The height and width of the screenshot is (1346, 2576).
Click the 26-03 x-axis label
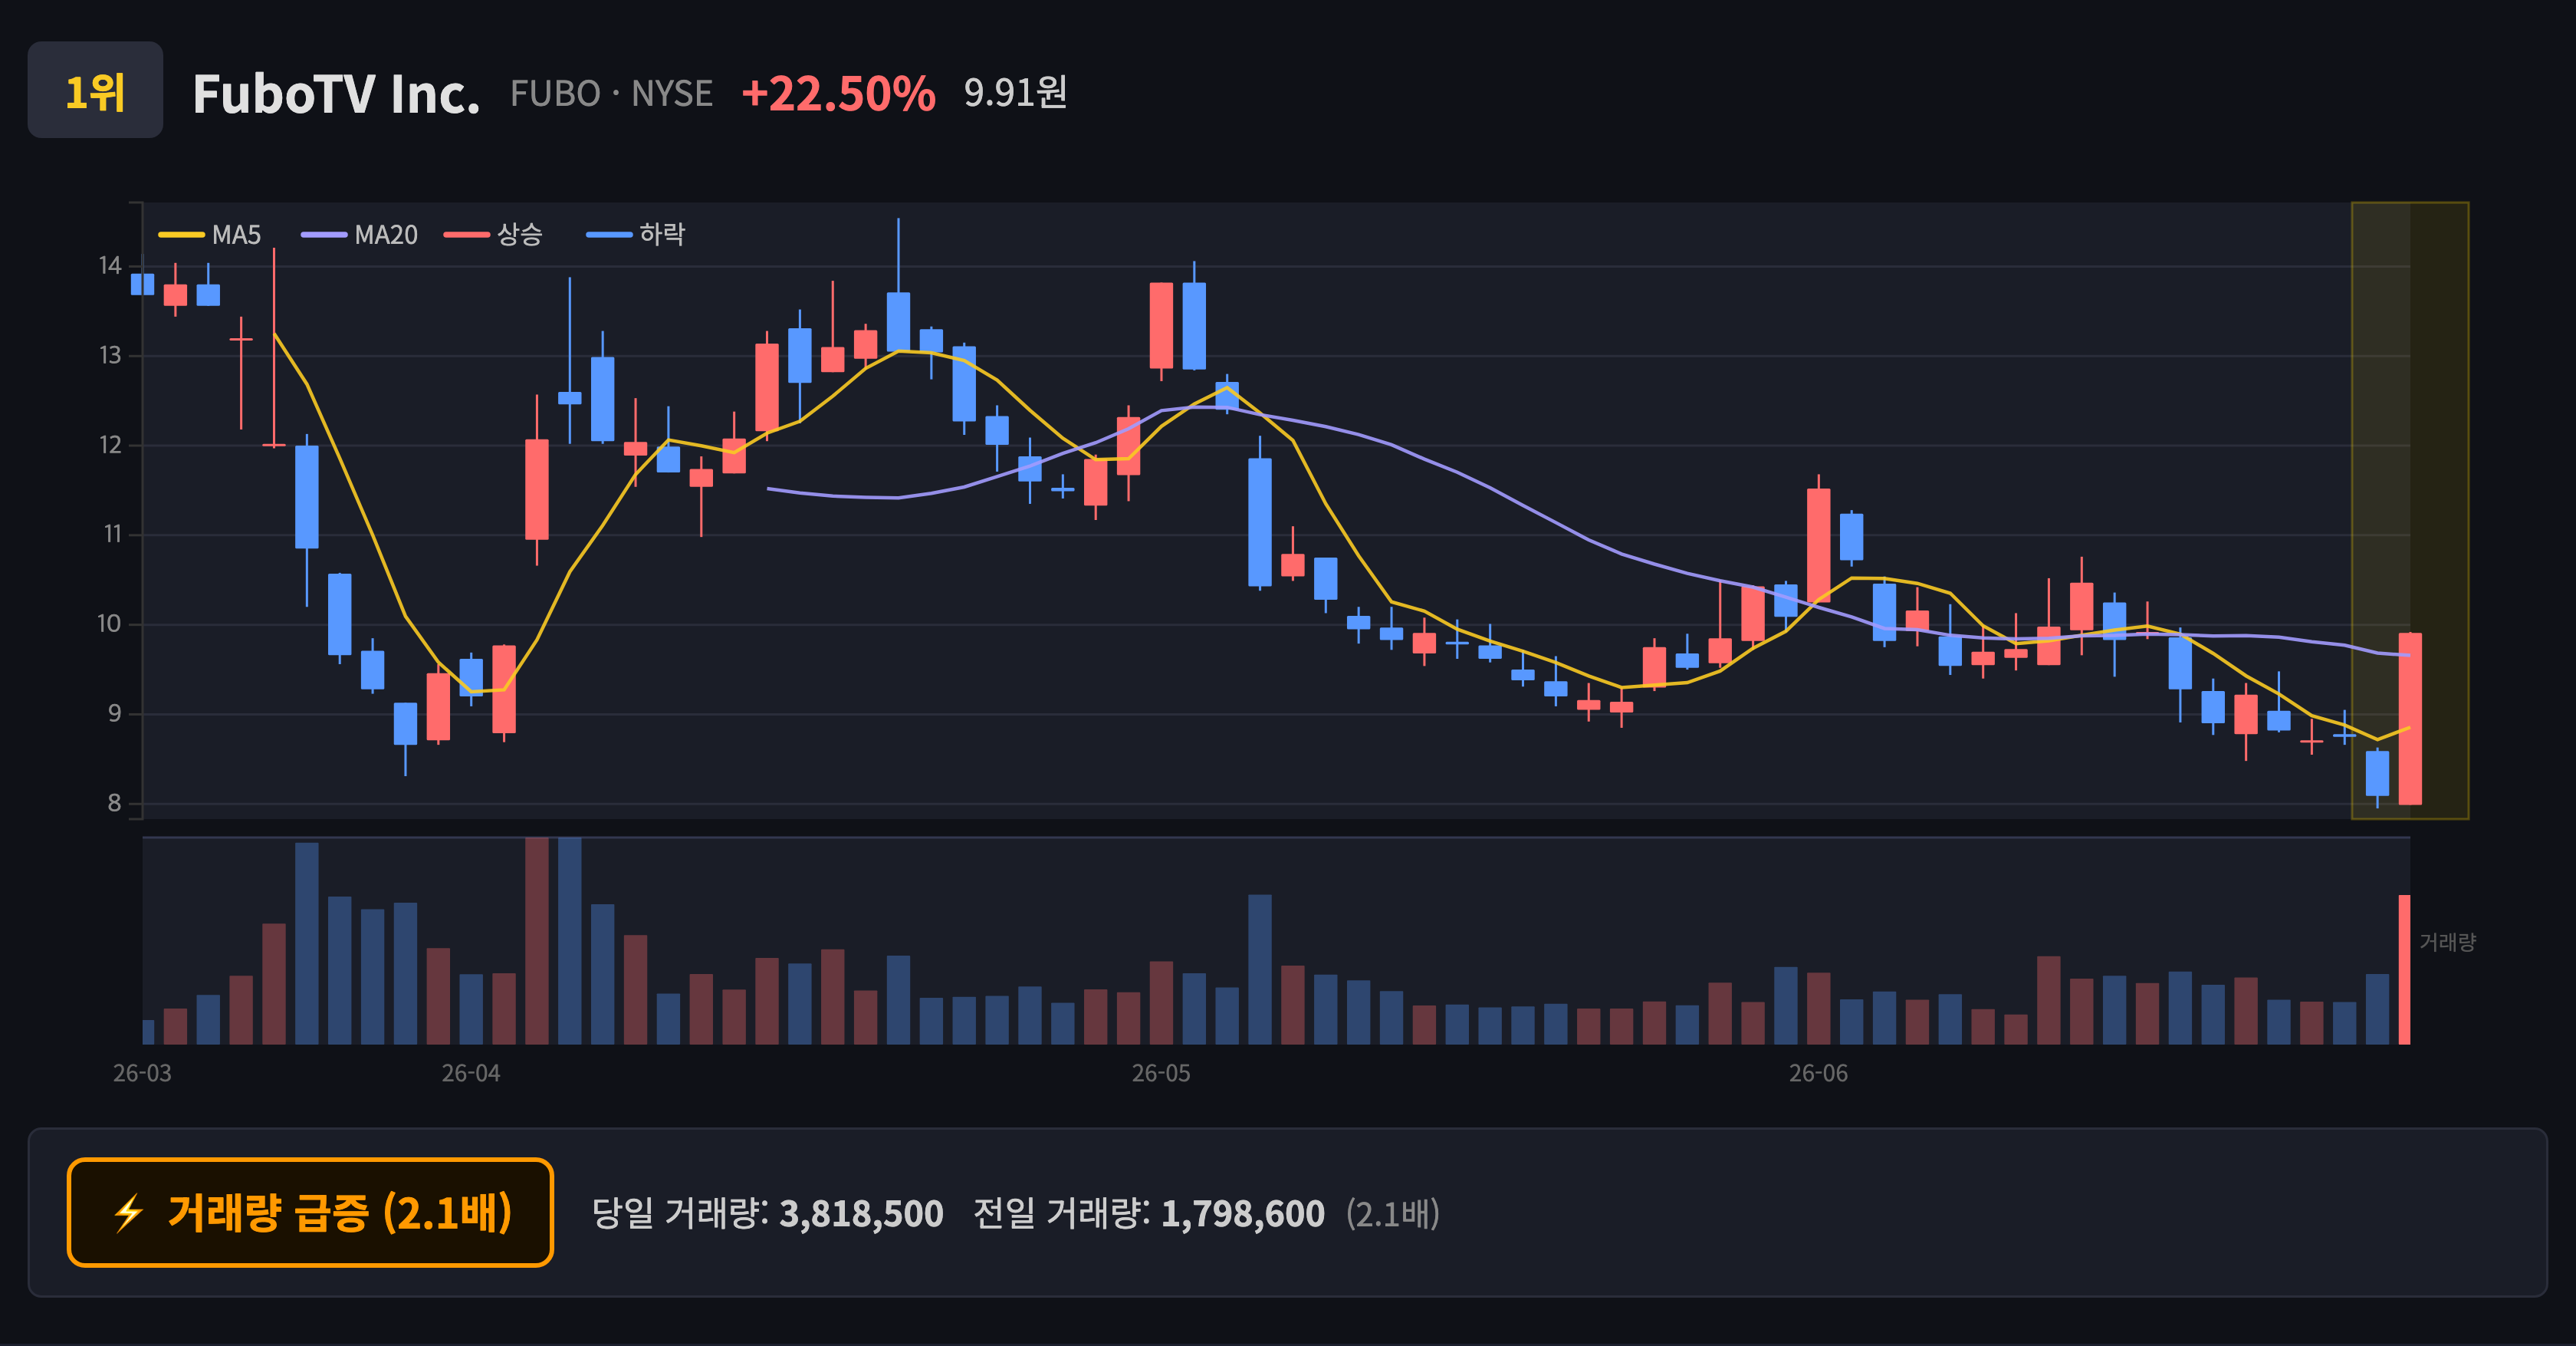coord(142,1073)
